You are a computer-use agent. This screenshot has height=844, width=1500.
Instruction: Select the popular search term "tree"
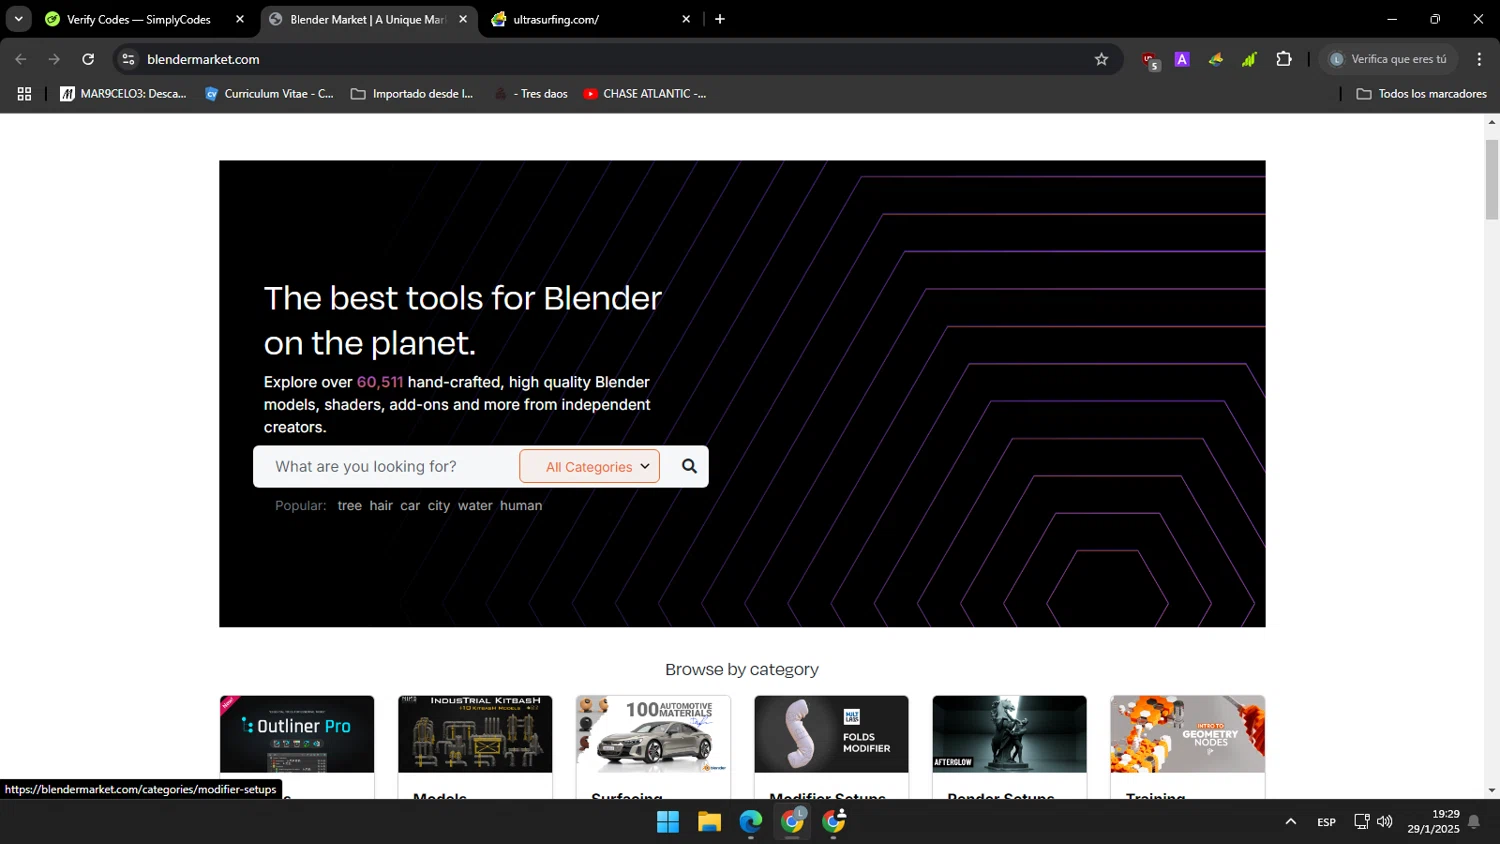click(x=349, y=506)
